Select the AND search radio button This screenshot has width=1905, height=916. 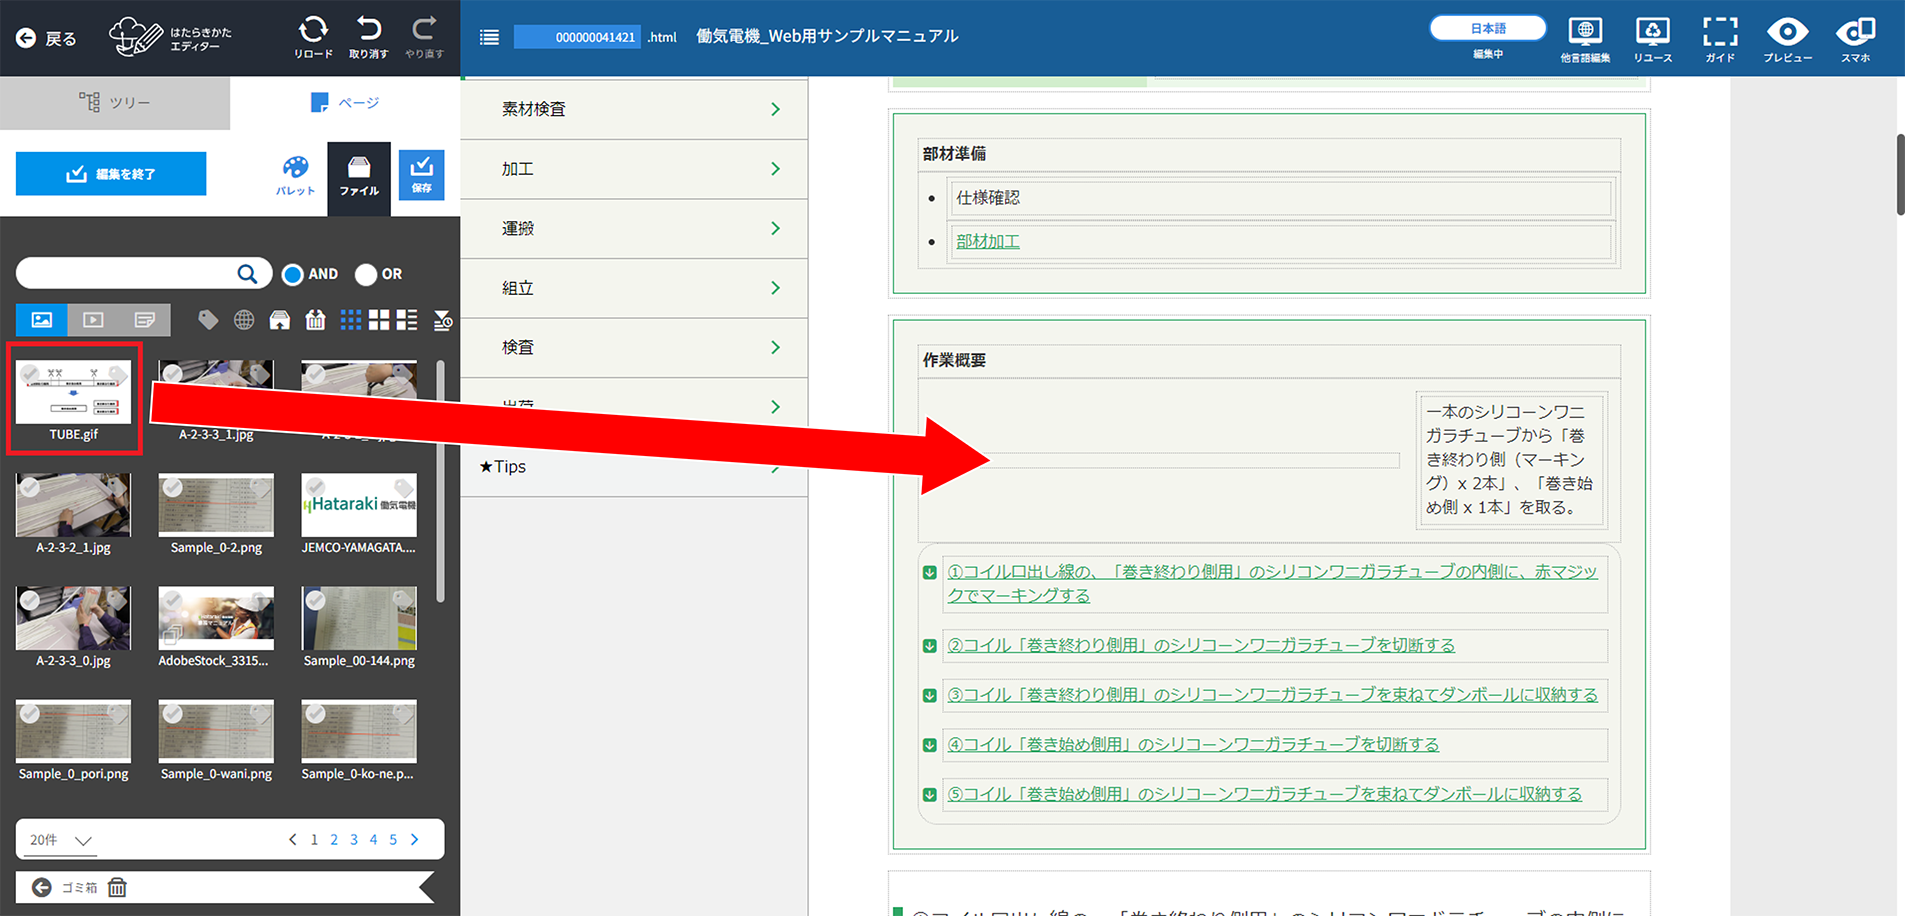pos(293,274)
